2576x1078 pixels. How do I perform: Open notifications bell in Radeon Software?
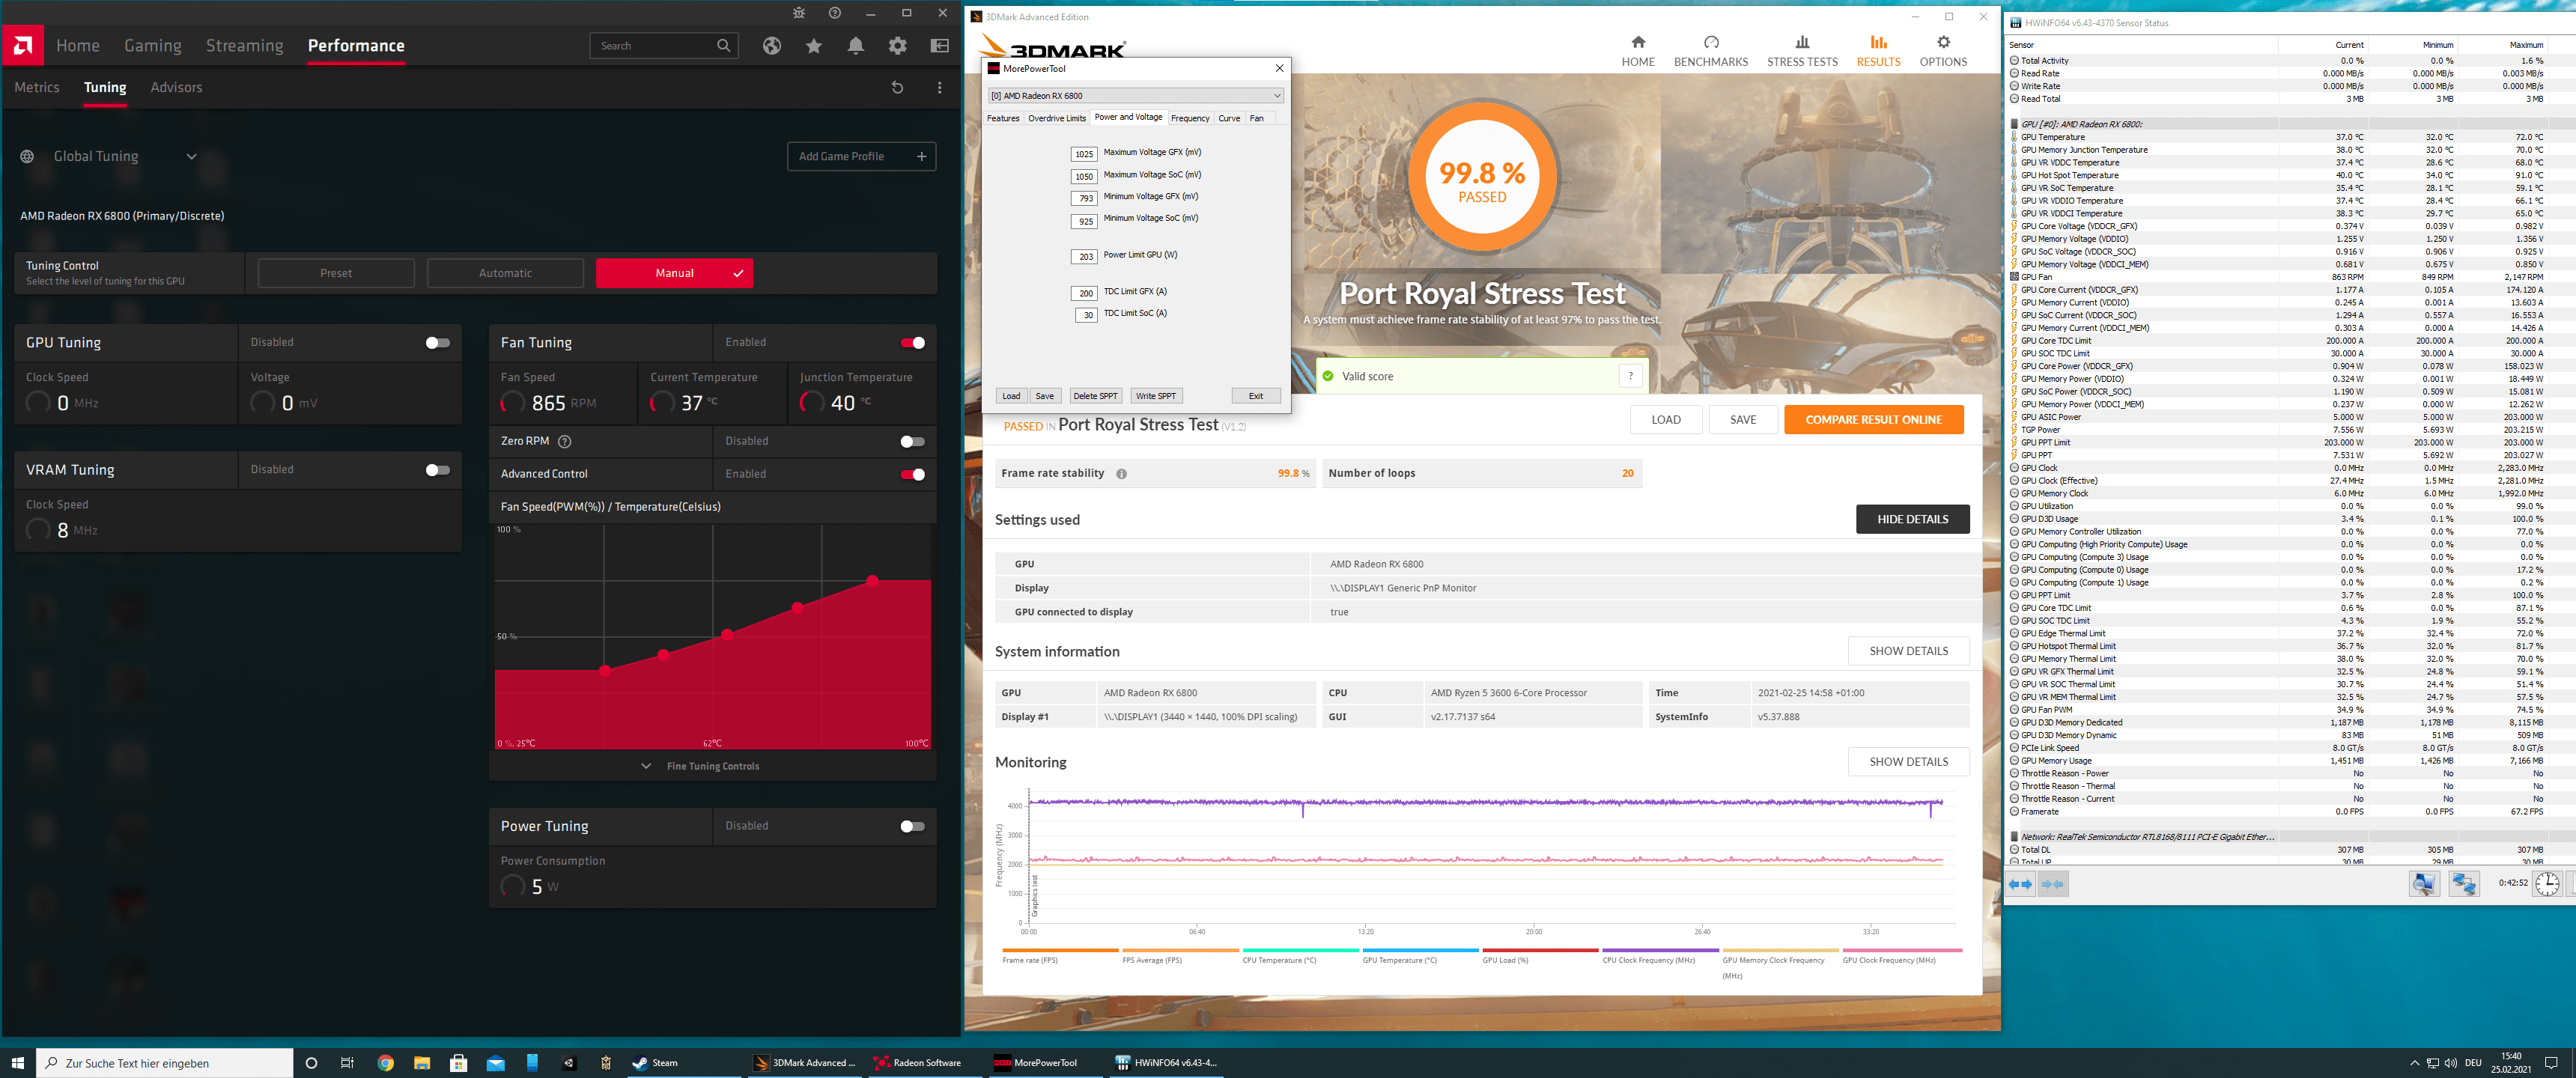pos(856,46)
